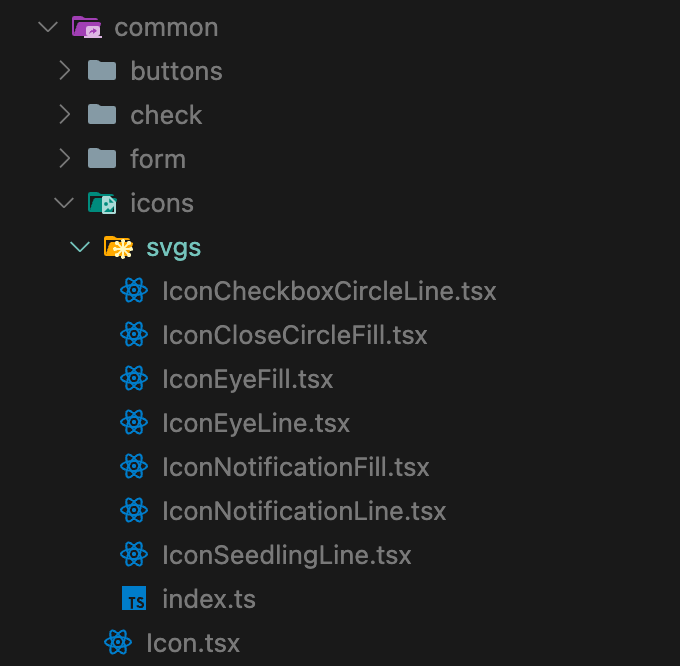Select IconSeedlingLine.tsx in the tree

pyautogui.click(x=286, y=555)
